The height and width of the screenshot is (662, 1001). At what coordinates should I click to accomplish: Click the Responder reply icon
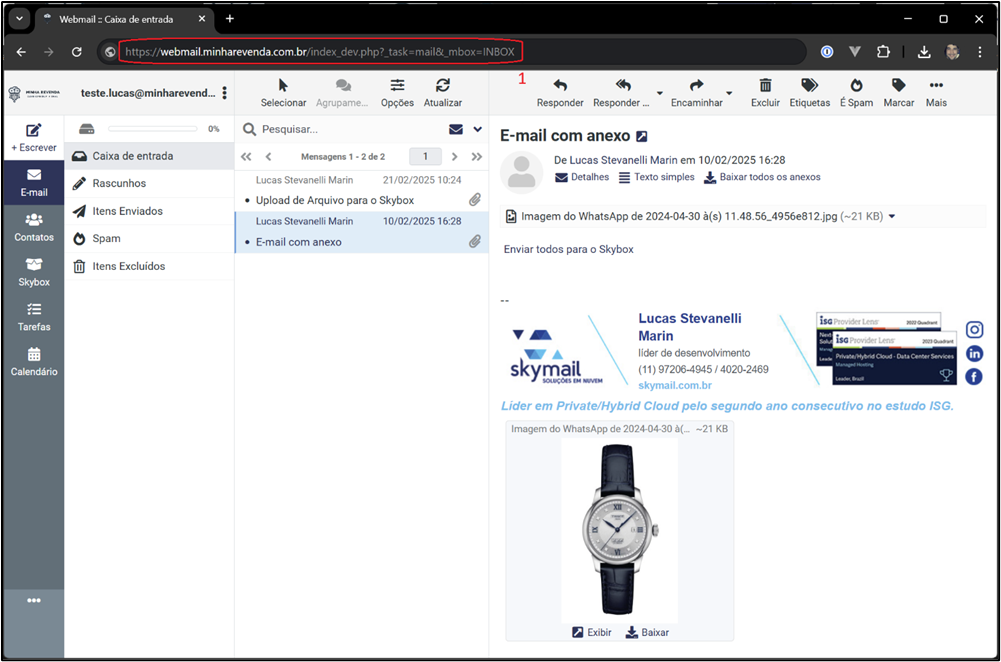(x=560, y=86)
